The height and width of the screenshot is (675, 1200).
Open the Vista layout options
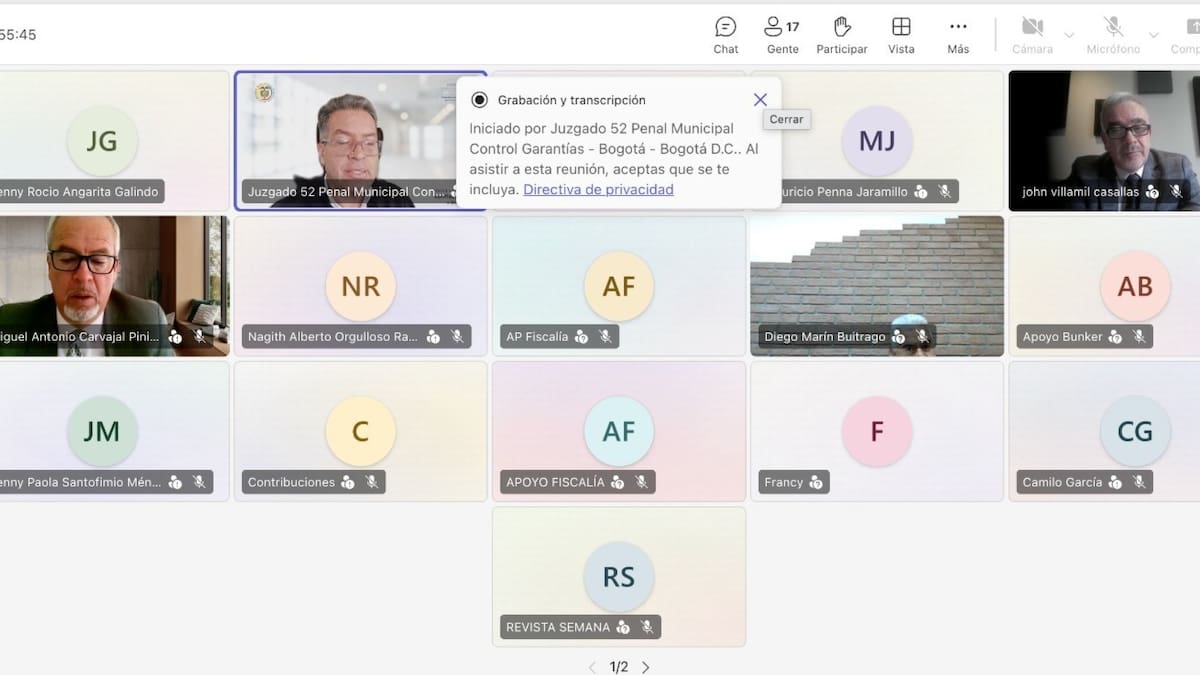coord(901,35)
